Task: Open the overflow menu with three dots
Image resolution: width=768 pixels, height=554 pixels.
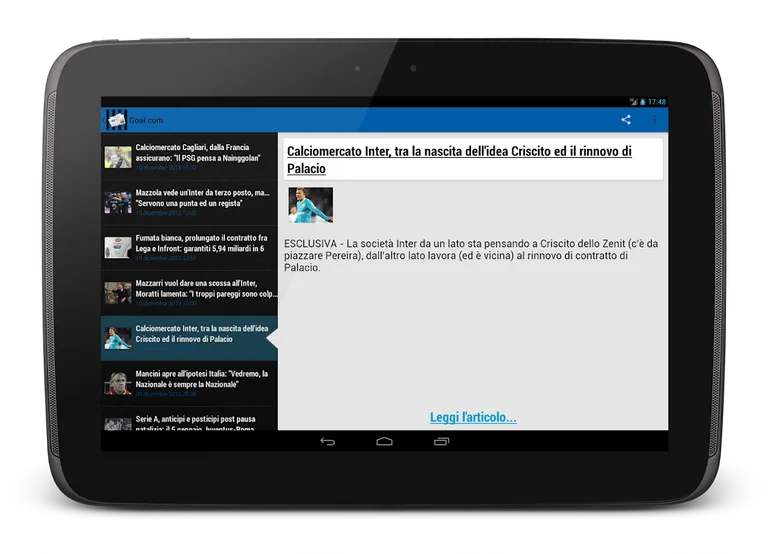Action: (x=654, y=120)
